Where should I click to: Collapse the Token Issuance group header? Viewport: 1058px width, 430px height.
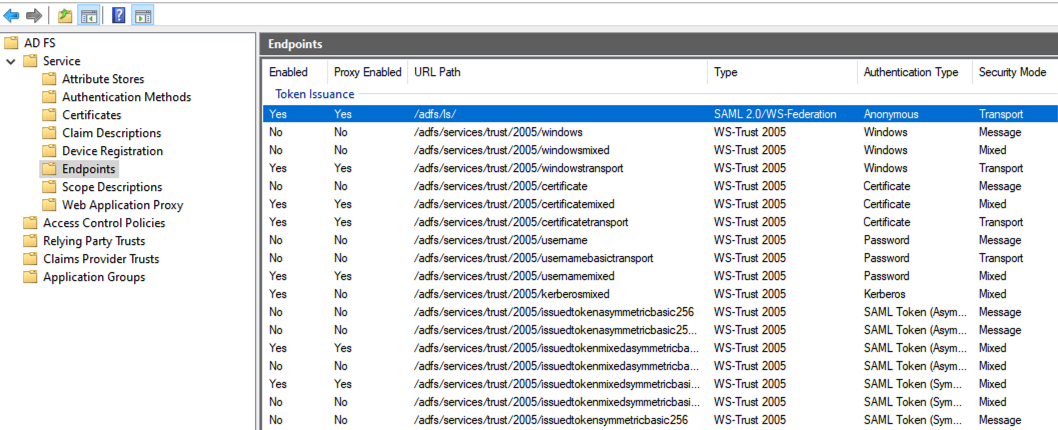tap(314, 94)
